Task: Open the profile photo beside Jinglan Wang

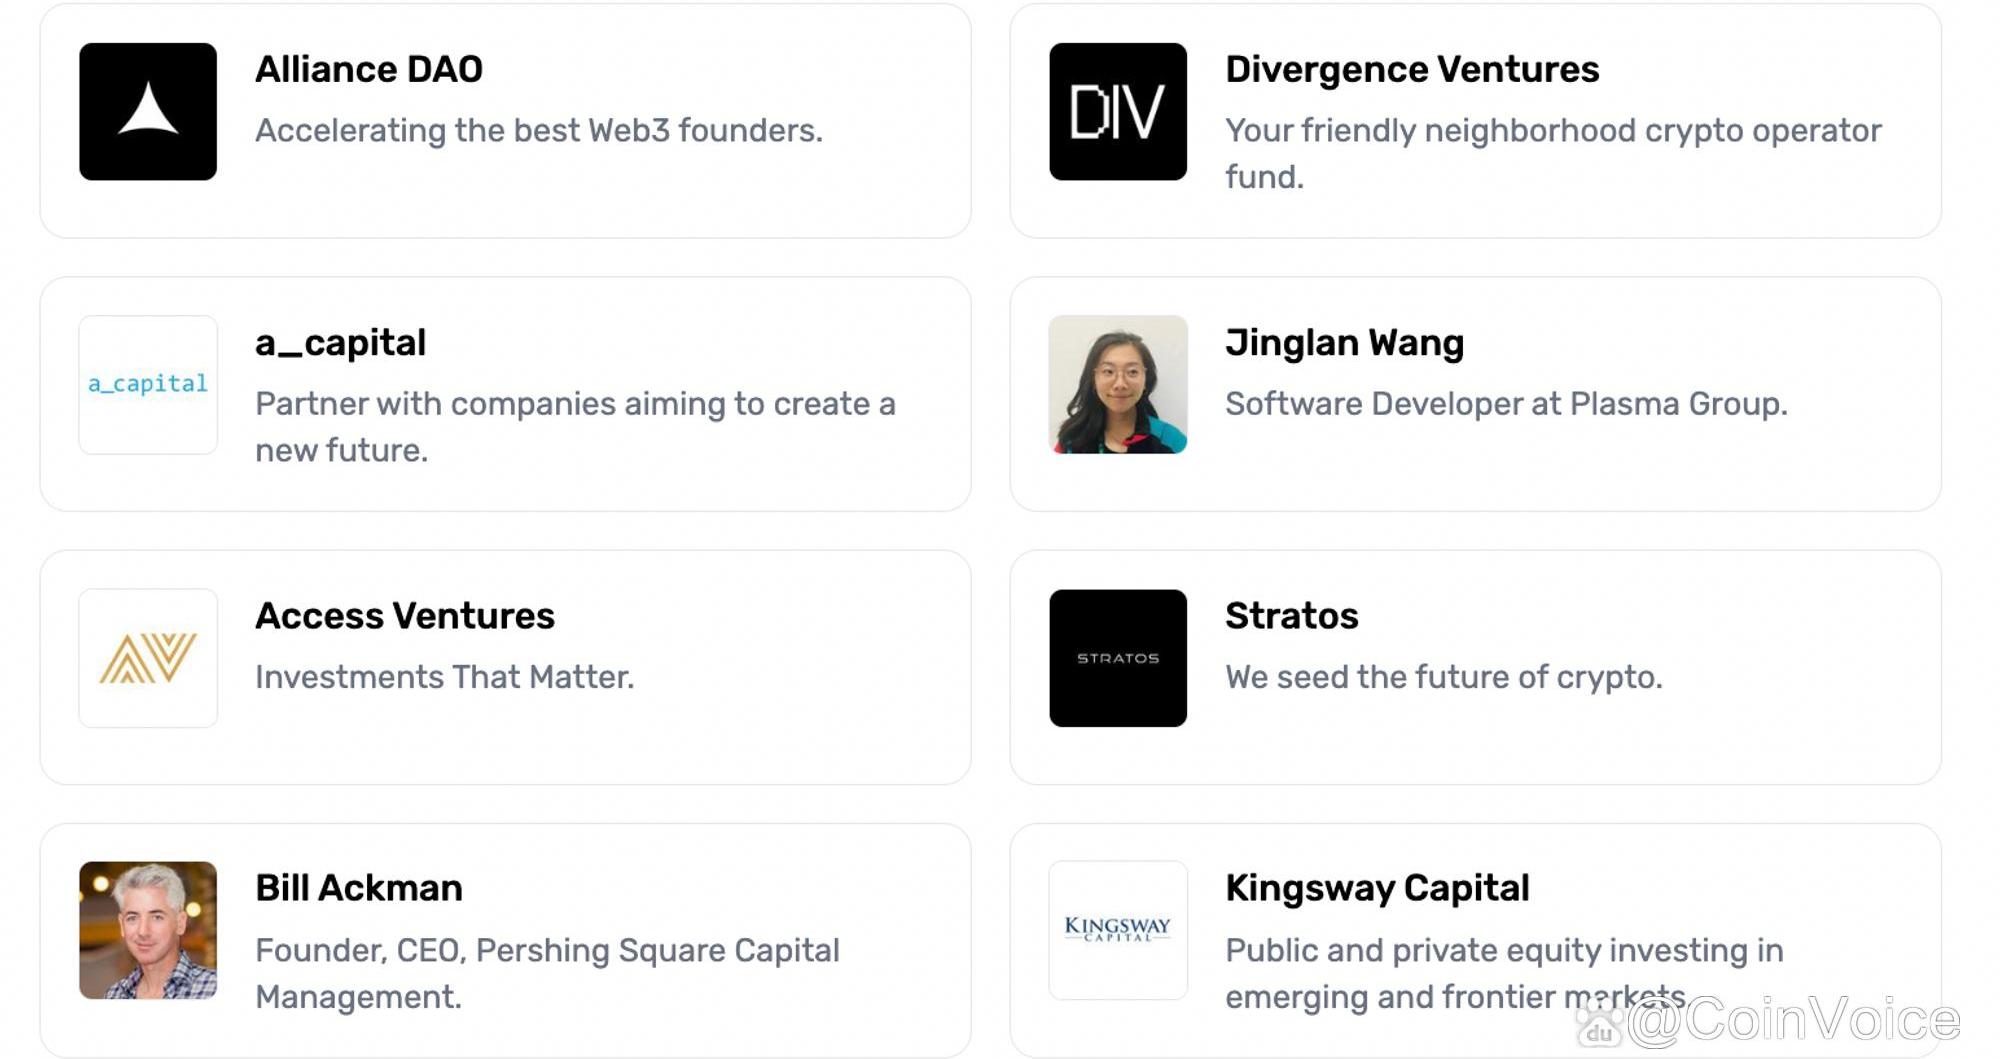Action: point(1118,385)
